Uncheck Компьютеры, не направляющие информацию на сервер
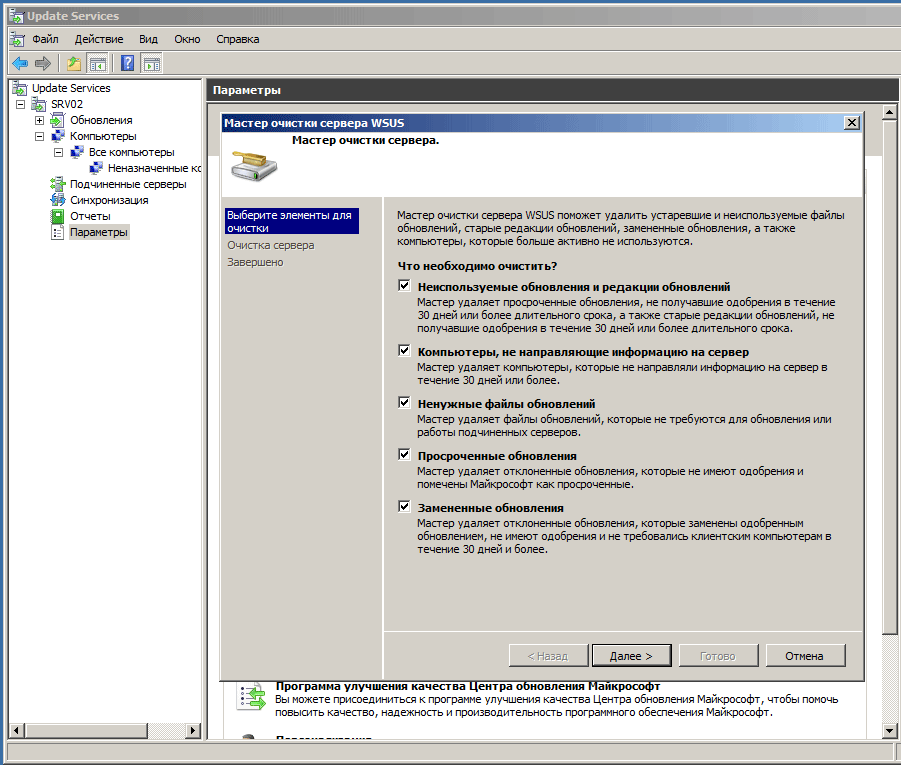Screen dimensions: 901x765 404,352
